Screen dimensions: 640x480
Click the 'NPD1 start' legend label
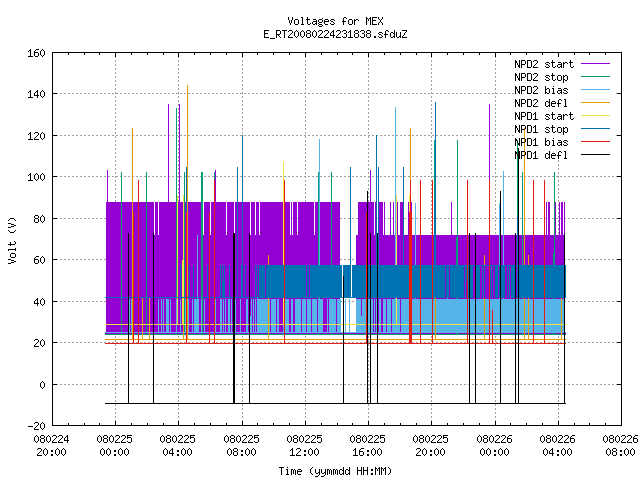pos(544,116)
